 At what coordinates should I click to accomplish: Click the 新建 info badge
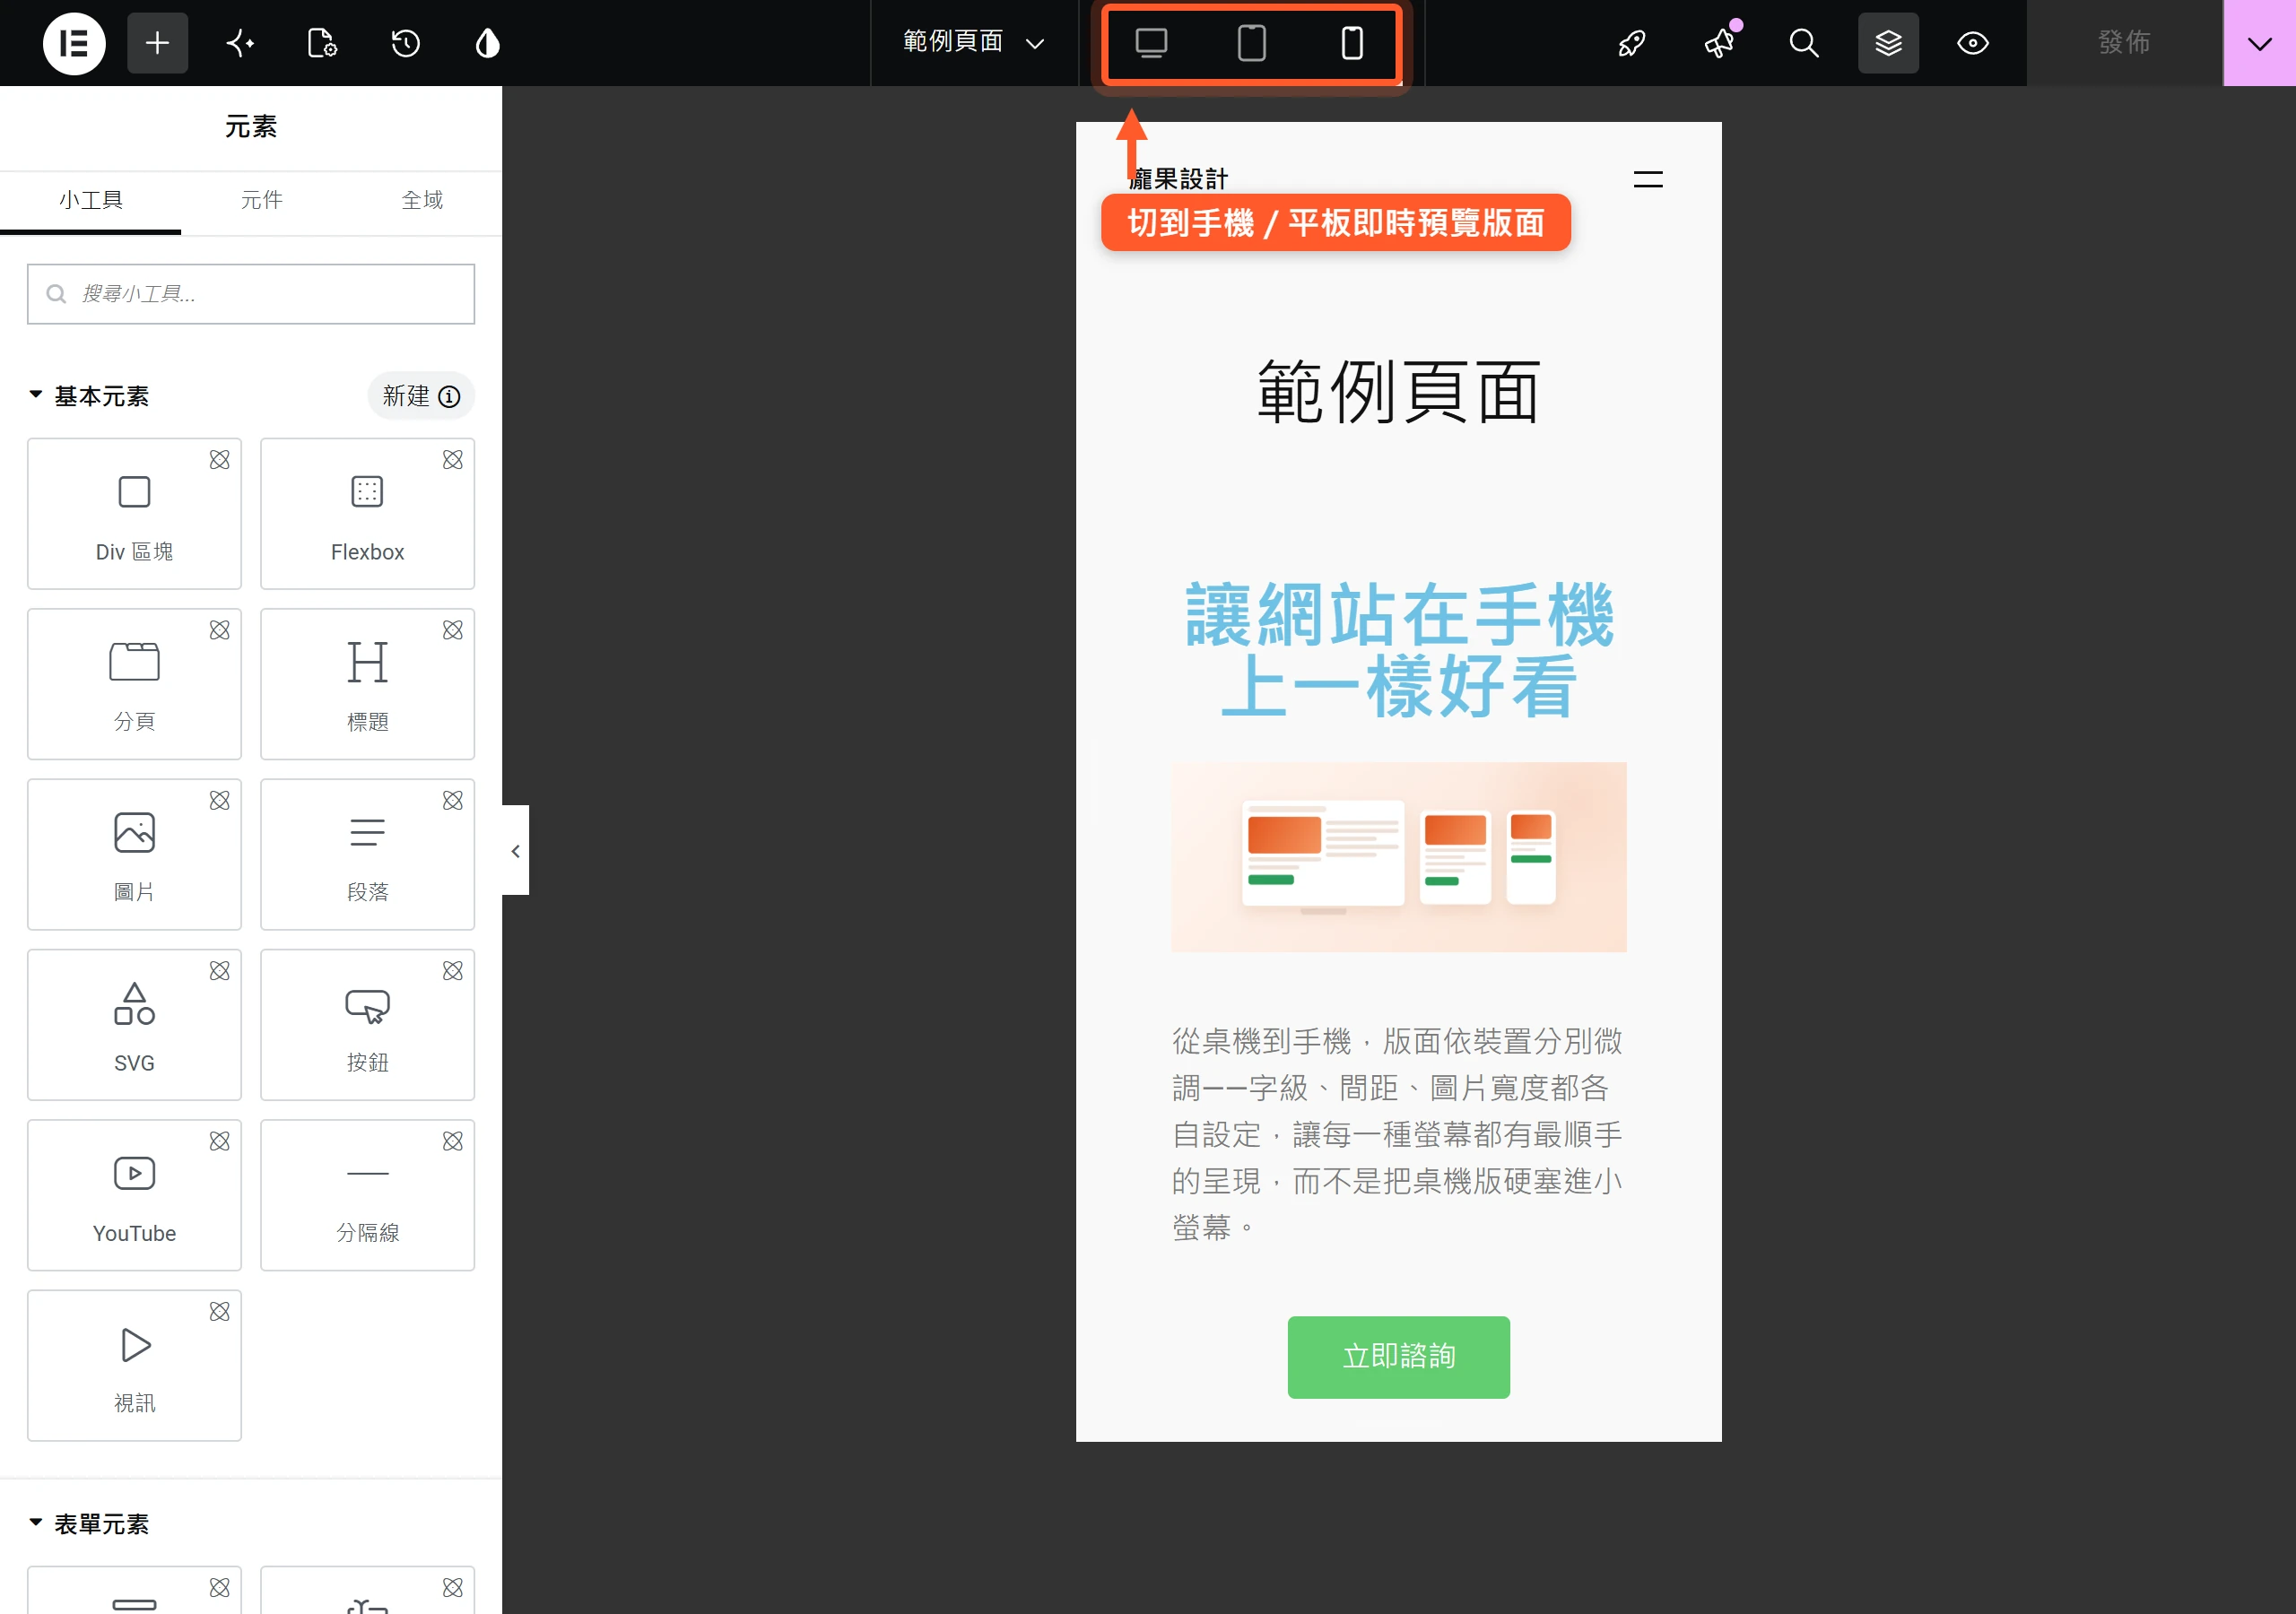coord(421,396)
